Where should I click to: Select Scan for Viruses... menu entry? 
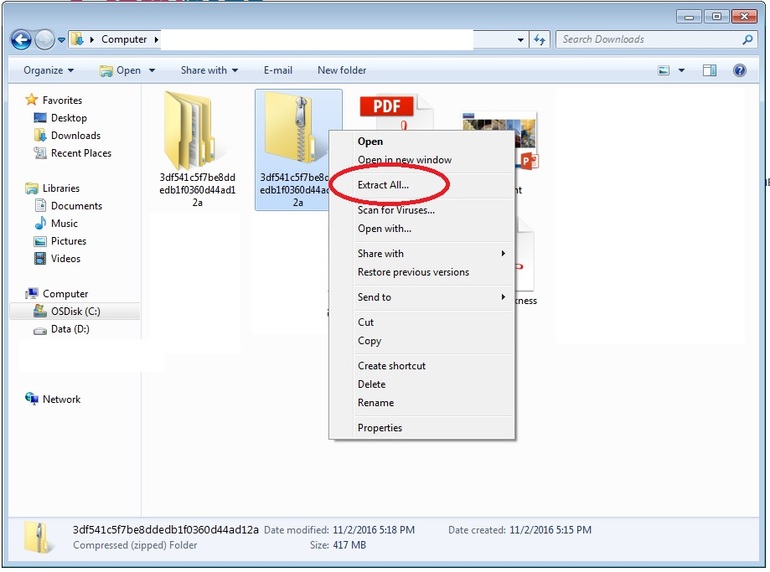(x=396, y=210)
